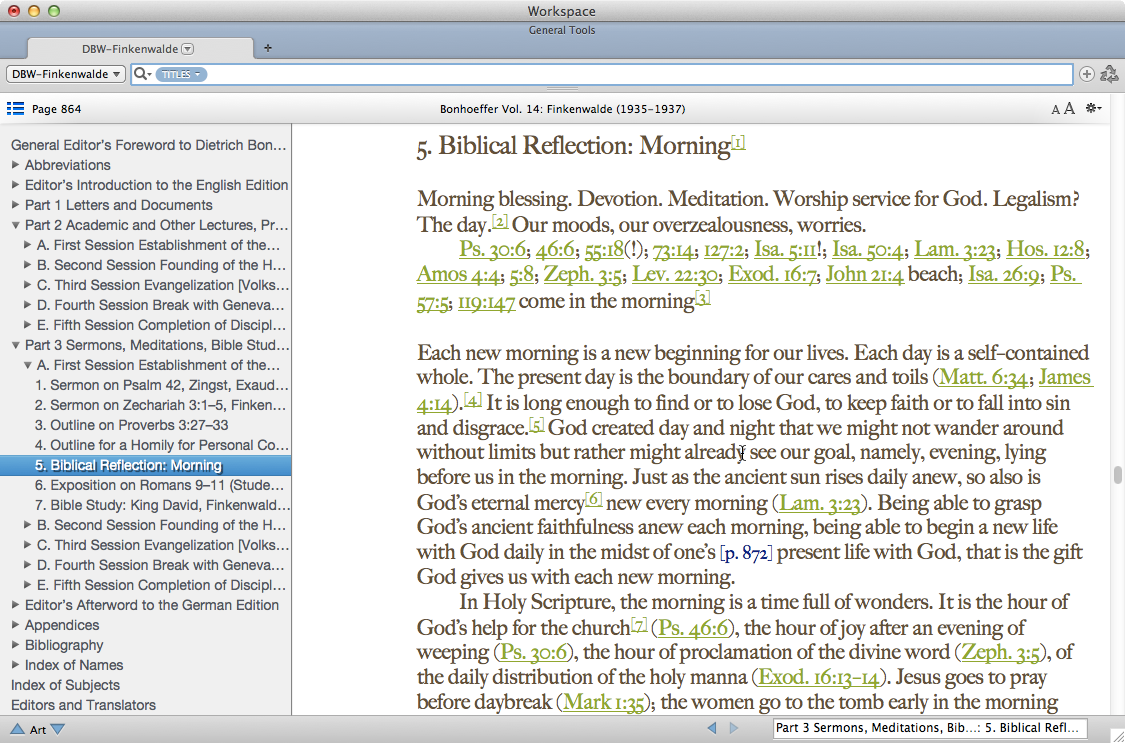Click the larger text size A icon
Screen dimensions: 1125x743
tap(1069, 109)
